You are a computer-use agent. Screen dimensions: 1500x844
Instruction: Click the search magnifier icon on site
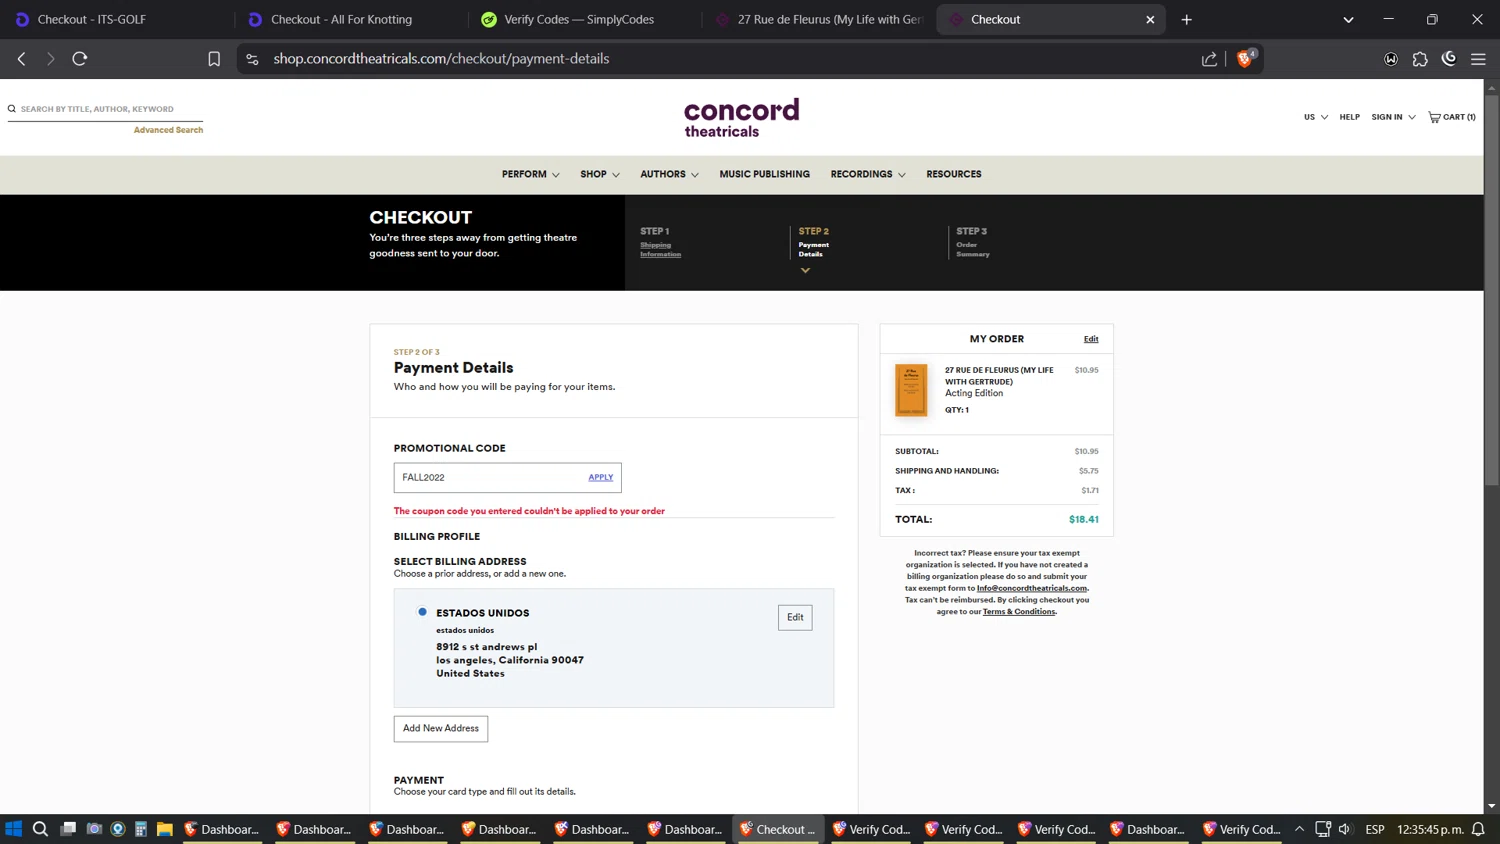[x=12, y=109]
